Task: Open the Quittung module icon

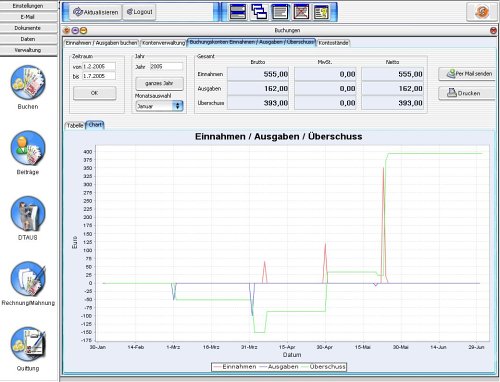Action: tap(28, 344)
